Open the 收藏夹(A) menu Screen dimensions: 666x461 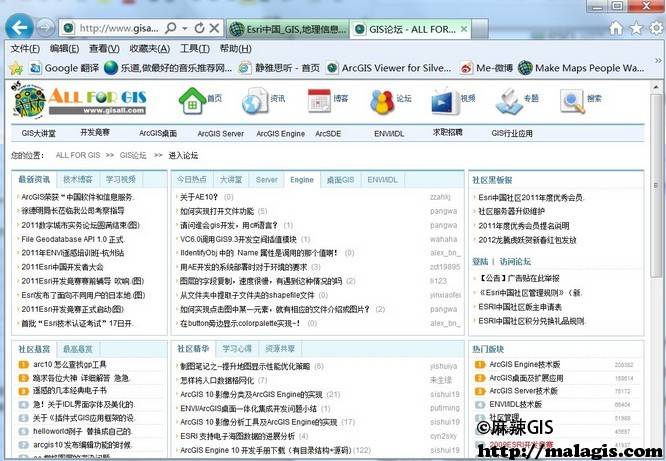(x=150, y=48)
